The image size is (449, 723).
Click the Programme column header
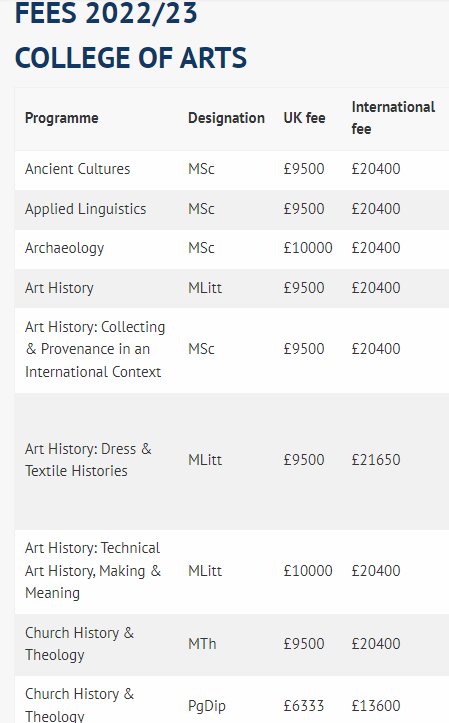(x=61, y=119)
